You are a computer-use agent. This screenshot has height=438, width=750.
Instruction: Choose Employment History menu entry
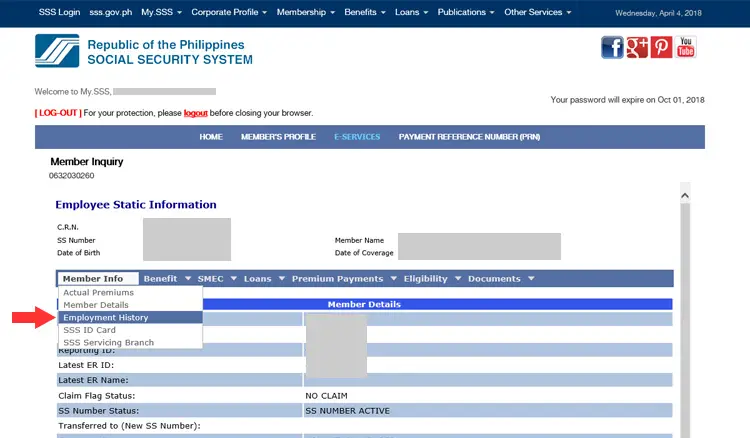(130, 318)
